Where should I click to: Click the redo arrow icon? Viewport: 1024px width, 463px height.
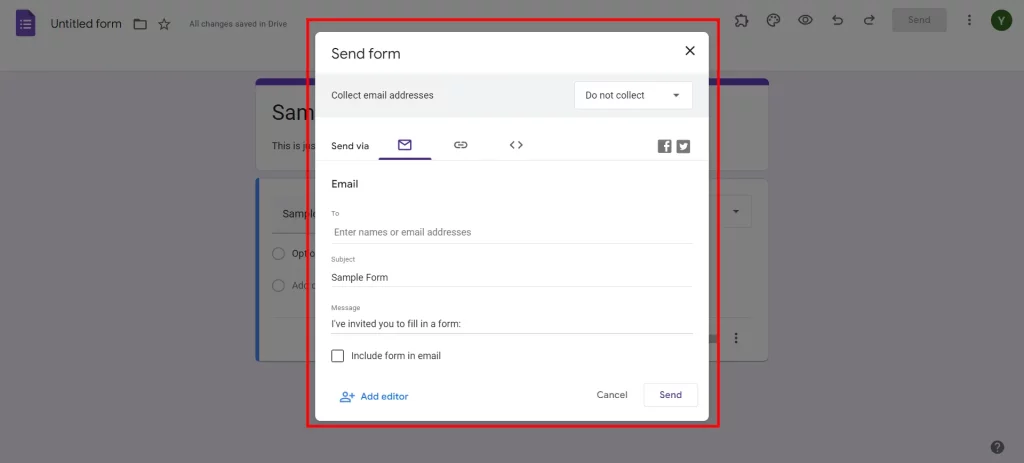pyautogui.click(x=869, y=20)
